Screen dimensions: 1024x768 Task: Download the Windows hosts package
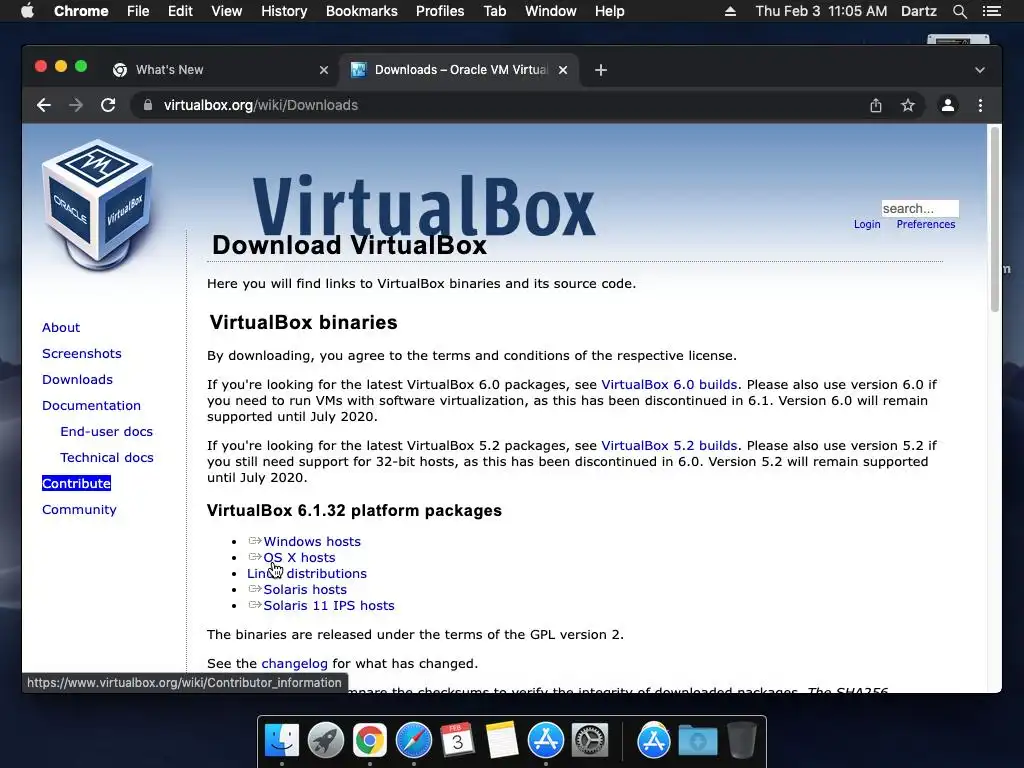pos(312,541)
